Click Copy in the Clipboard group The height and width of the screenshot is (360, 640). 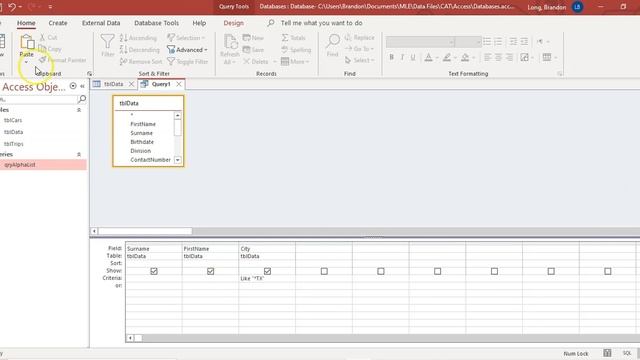click(x=50, y=49)
